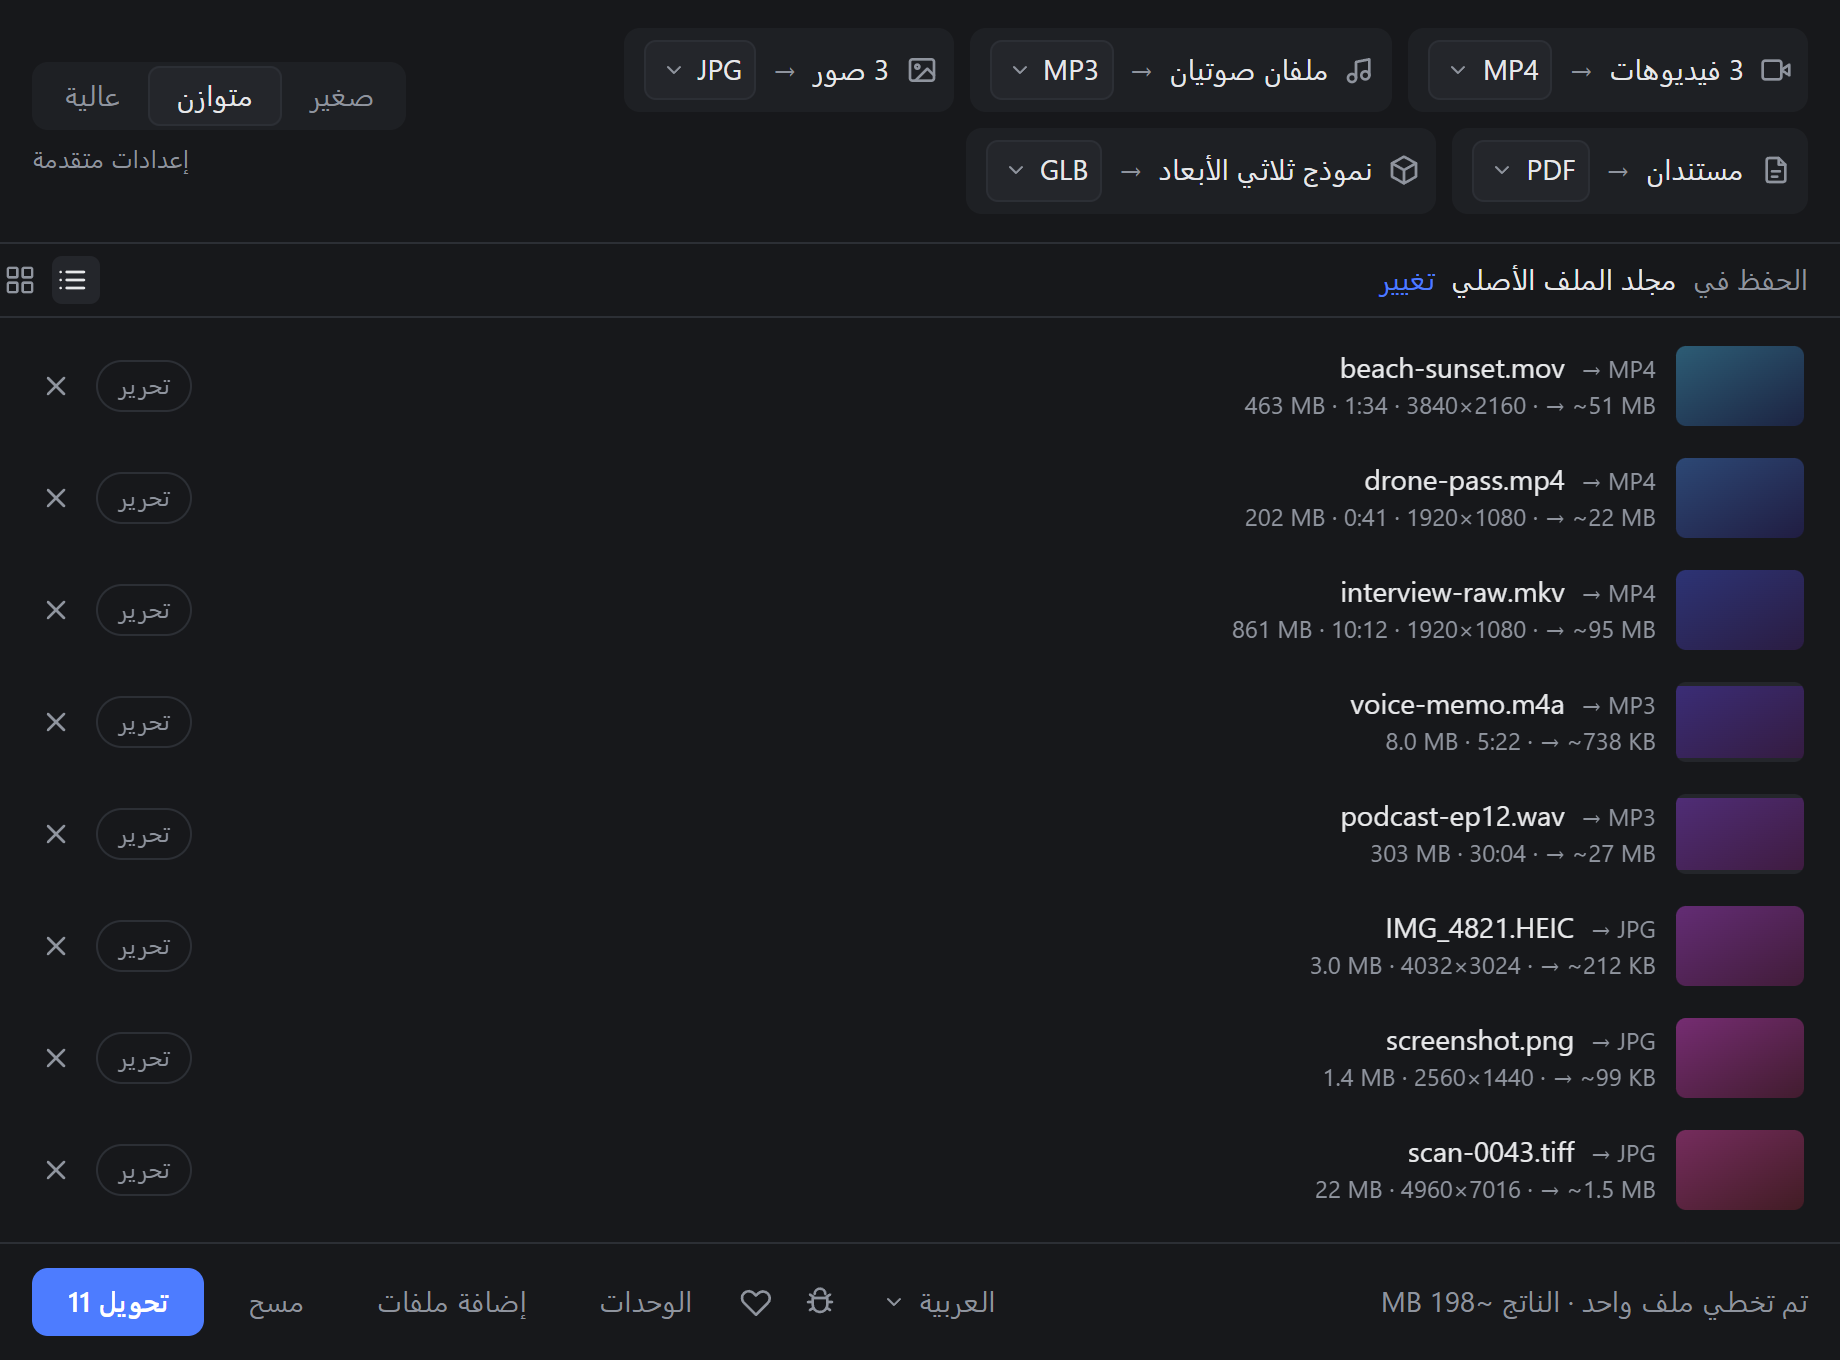
Task: Select file name scan-0043.tiff
Action: coord(1491,1153)
